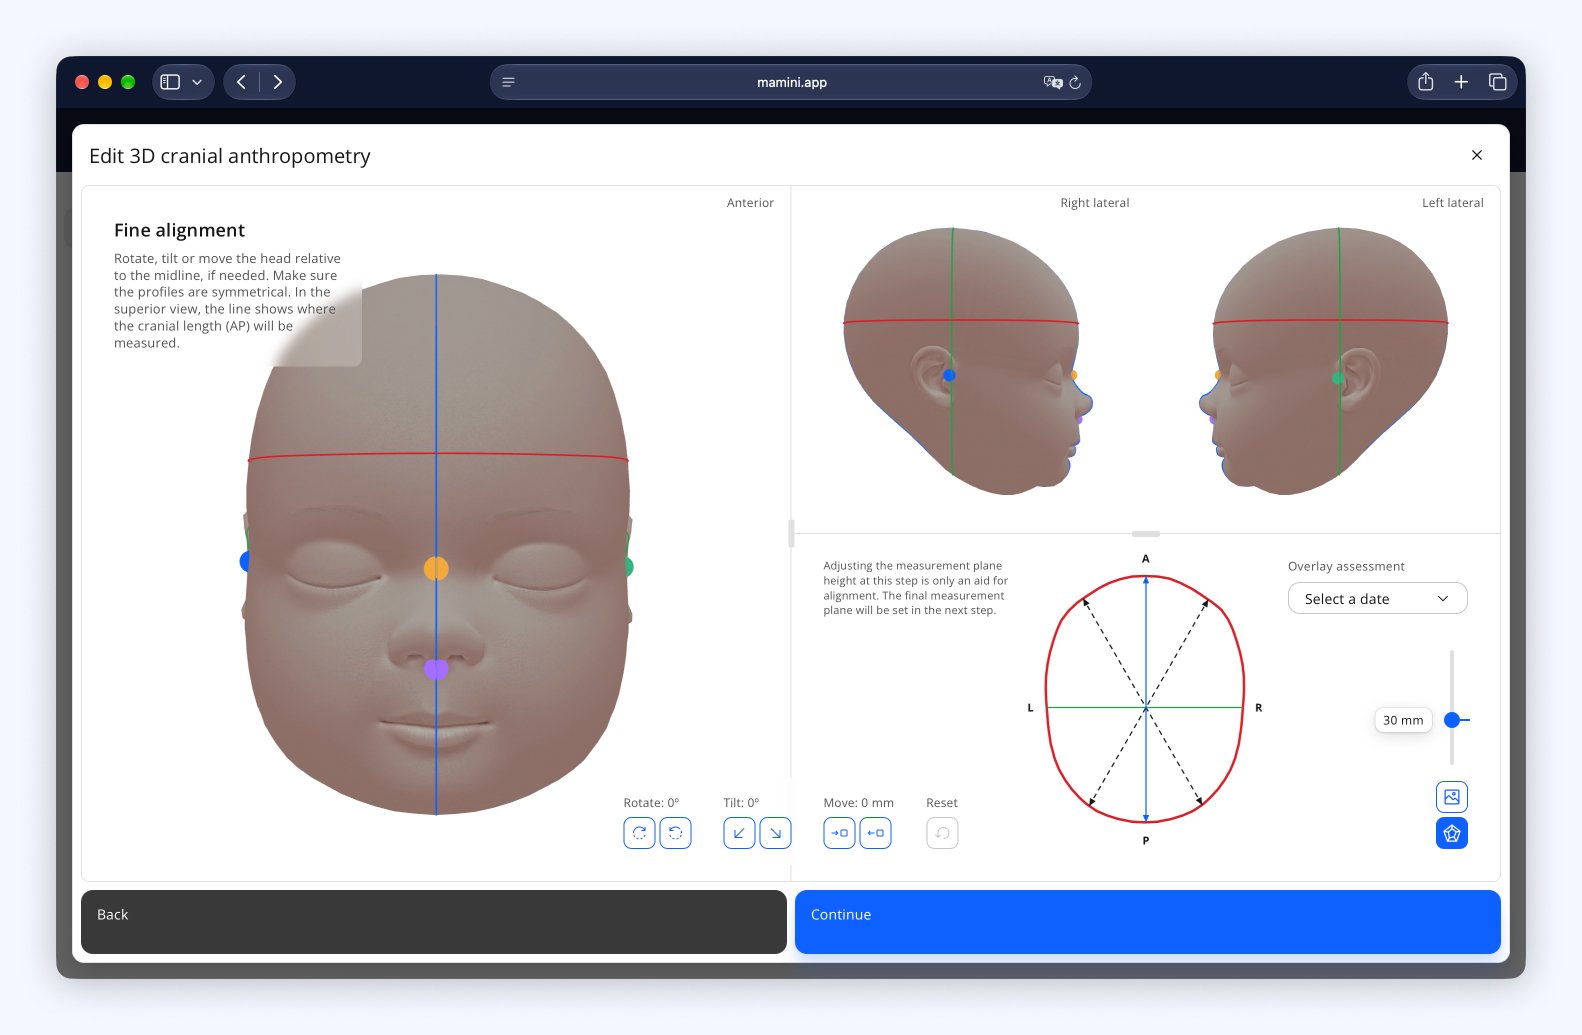This screenshot has width=1582, height=1035.
Task: Navigate forward in the browser
Action: tap(278, 82)
